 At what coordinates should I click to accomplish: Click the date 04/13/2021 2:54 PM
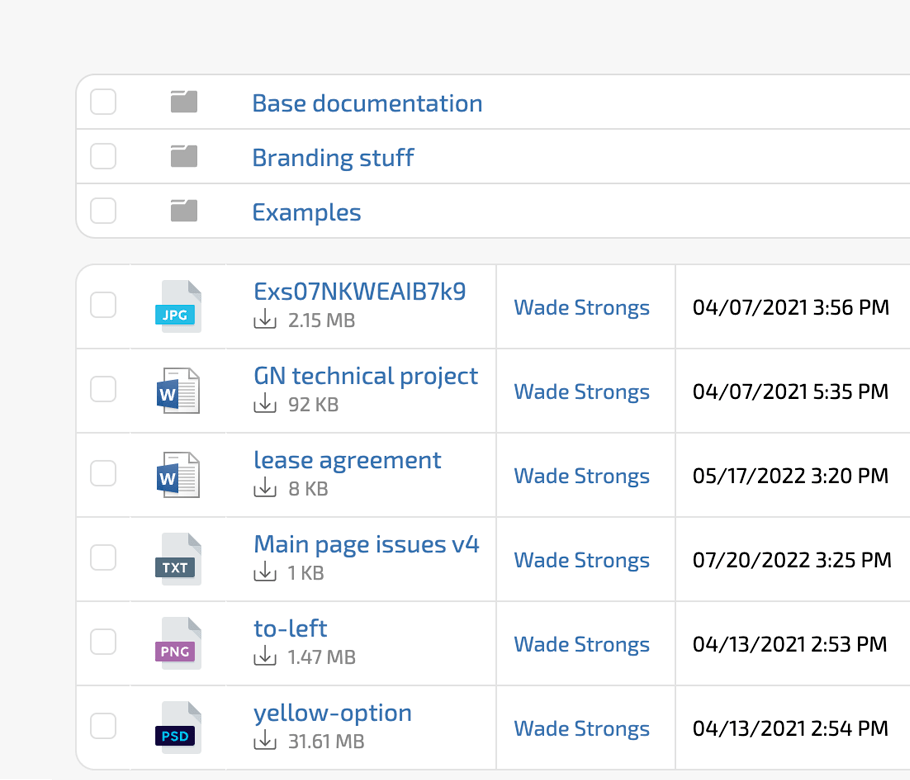(790, 728)
